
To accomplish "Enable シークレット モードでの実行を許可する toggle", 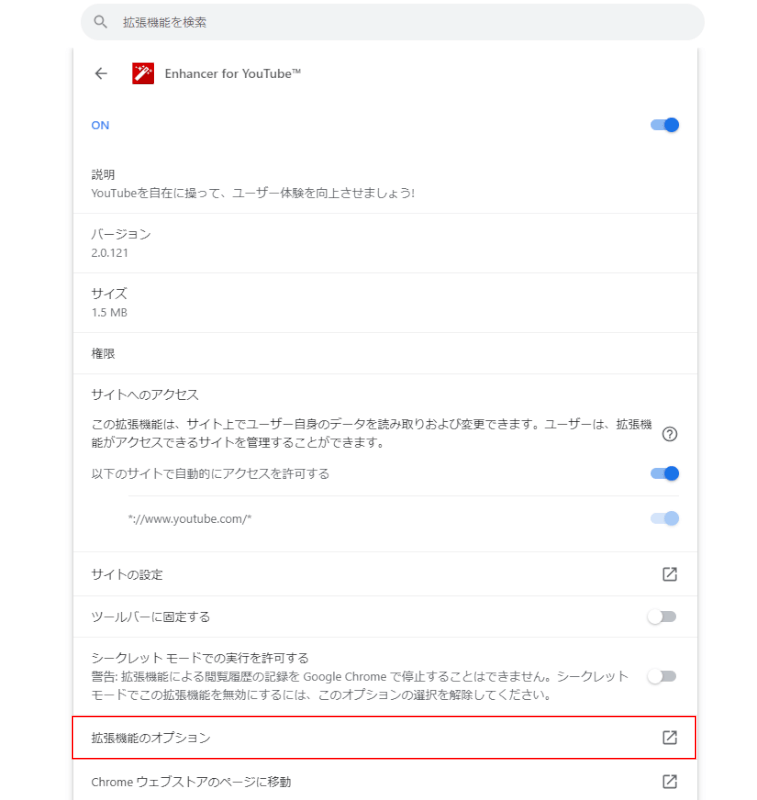I will click(x=662, y=677).
